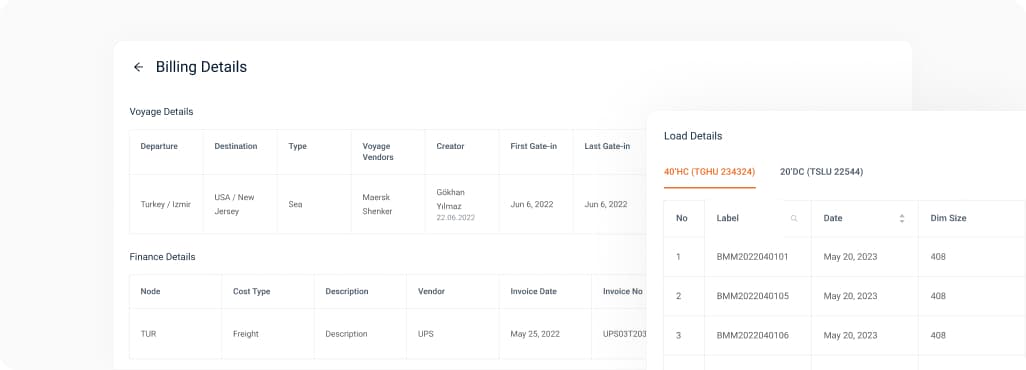The height and width of the screenshot is (370, 1026).
Task: Click the 408 dim size in row 3
Action: pos(938,335)
